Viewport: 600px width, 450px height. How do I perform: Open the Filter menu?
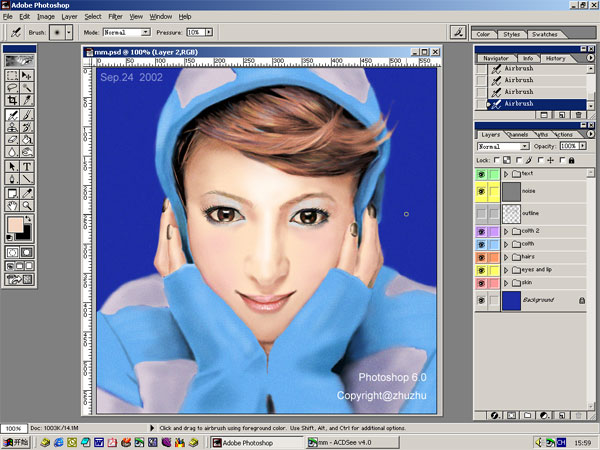[x=115, y=16]
